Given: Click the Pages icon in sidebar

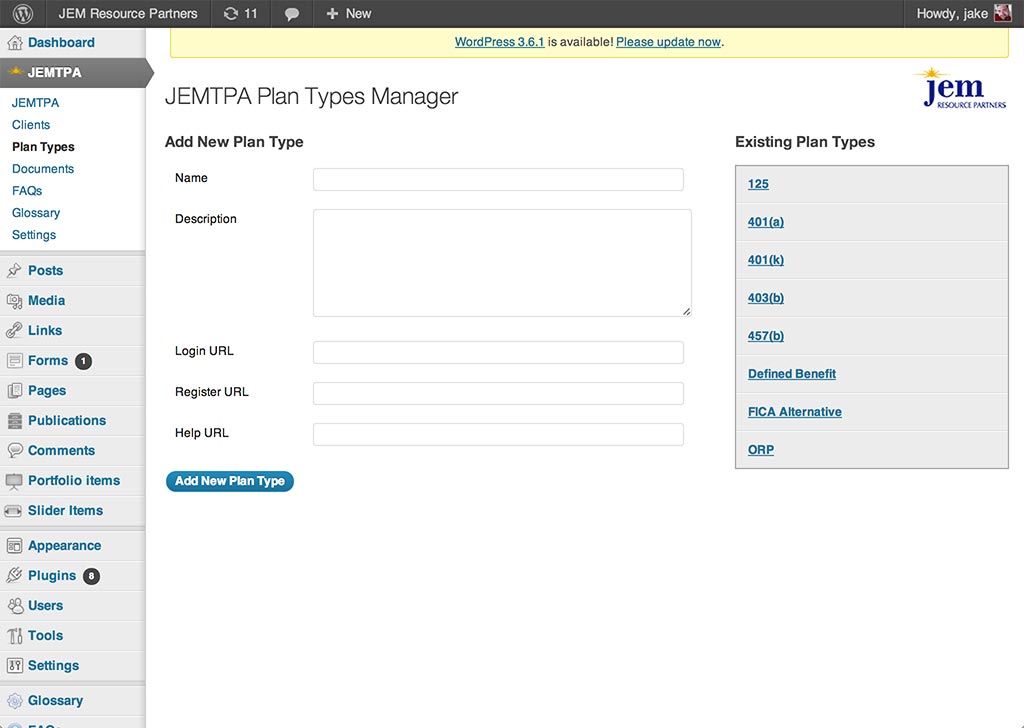Looking at the screenshot, I should coord(14,390).
